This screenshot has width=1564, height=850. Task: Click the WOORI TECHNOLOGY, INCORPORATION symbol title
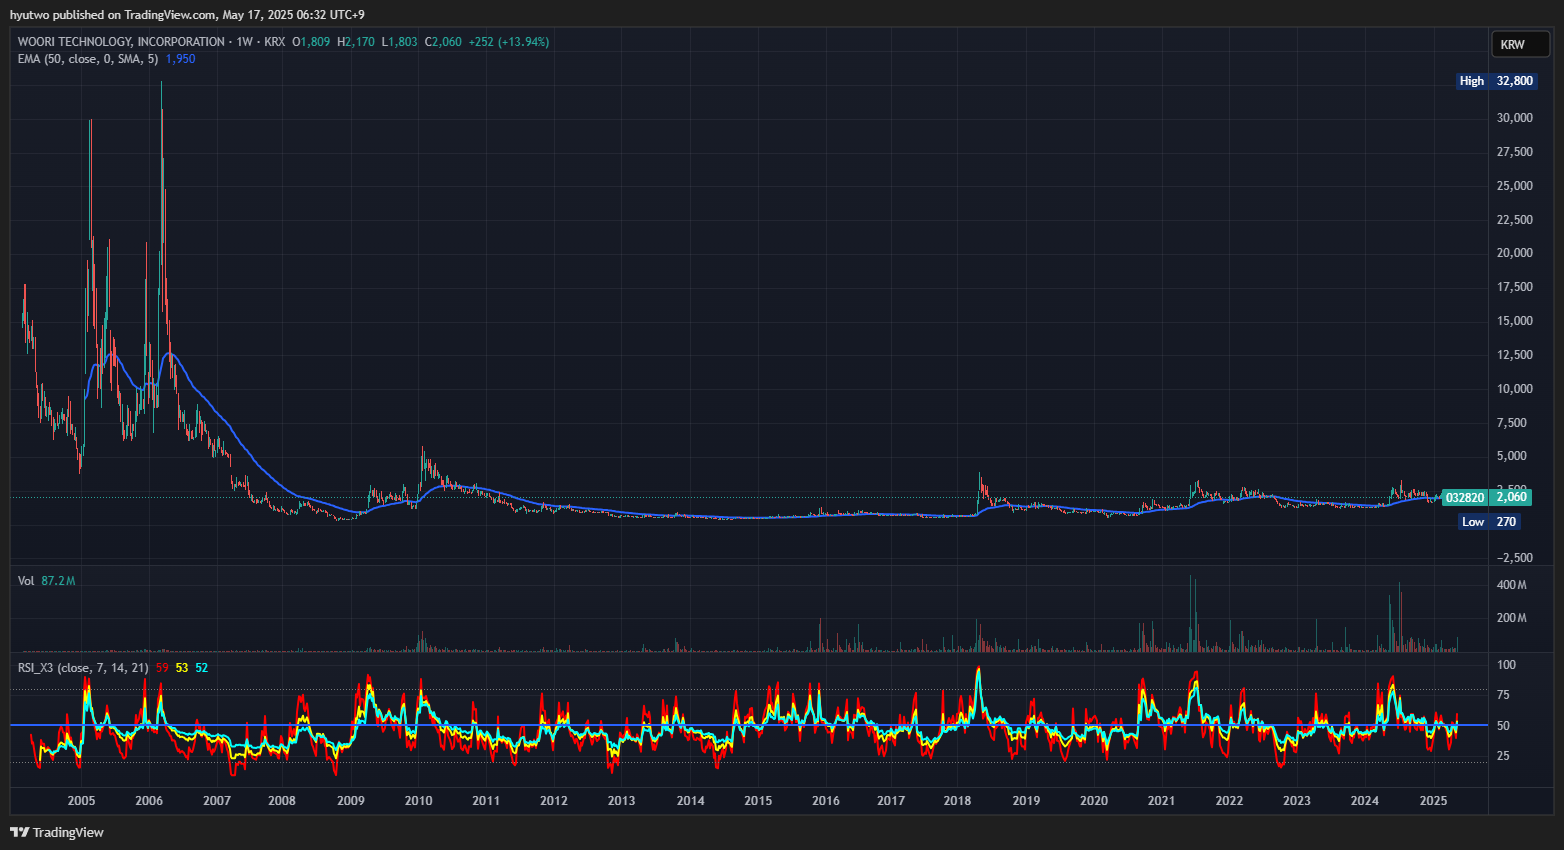pos(121,42)
